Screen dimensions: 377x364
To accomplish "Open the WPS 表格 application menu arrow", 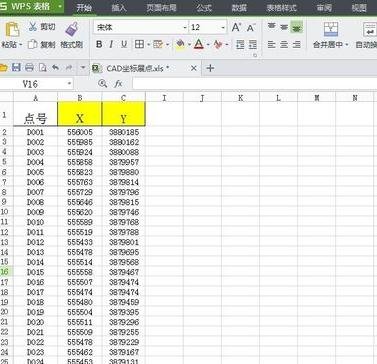I will [x=60, y=7].
